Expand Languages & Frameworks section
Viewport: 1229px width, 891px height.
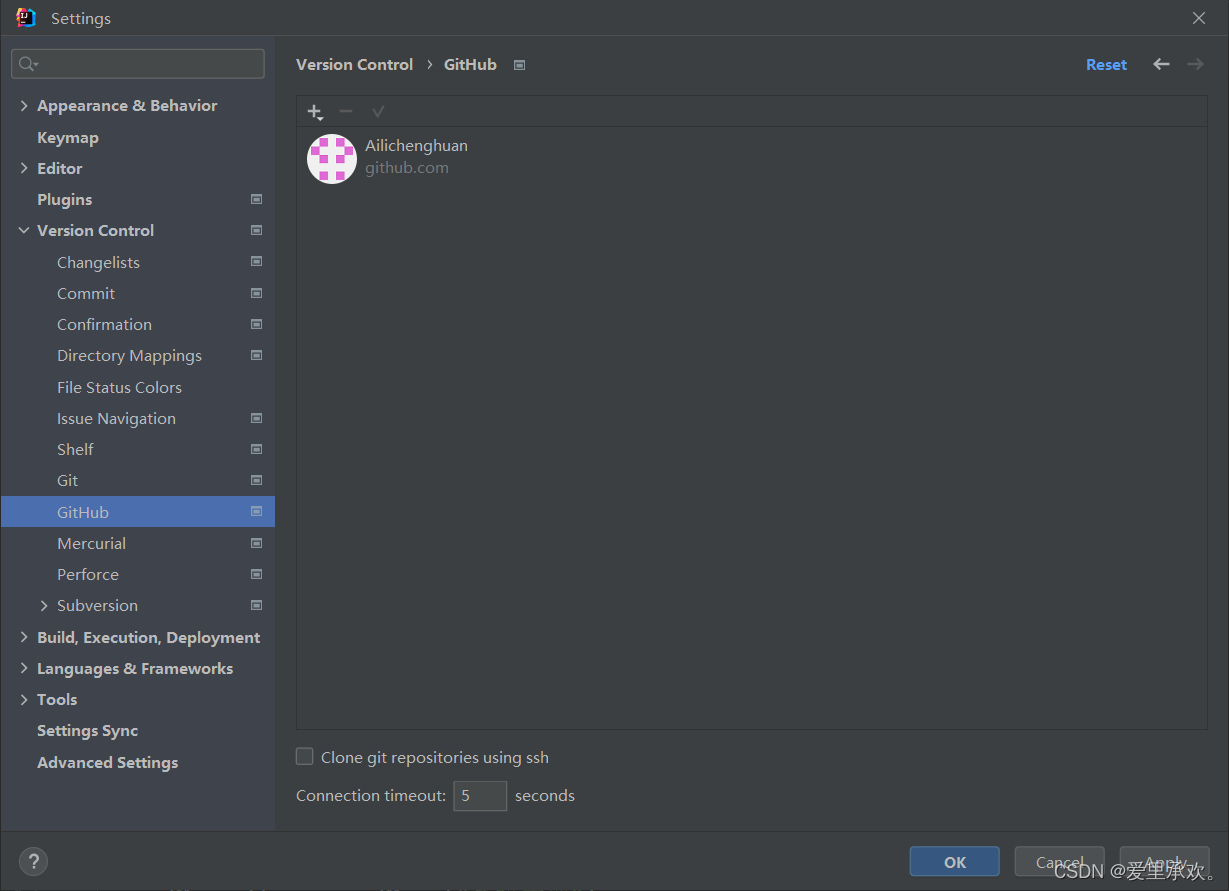(x=24, y=668)
